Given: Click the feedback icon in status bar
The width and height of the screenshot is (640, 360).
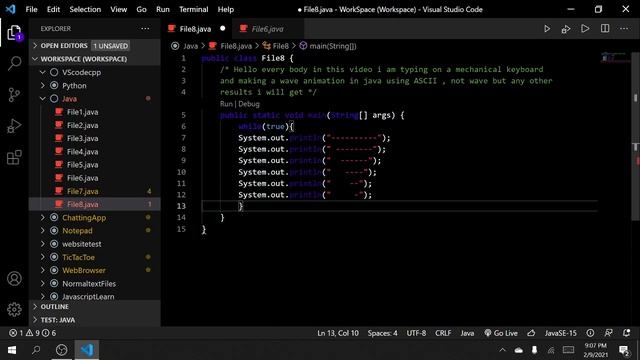Looking at the screenshot, I should 608,333.
